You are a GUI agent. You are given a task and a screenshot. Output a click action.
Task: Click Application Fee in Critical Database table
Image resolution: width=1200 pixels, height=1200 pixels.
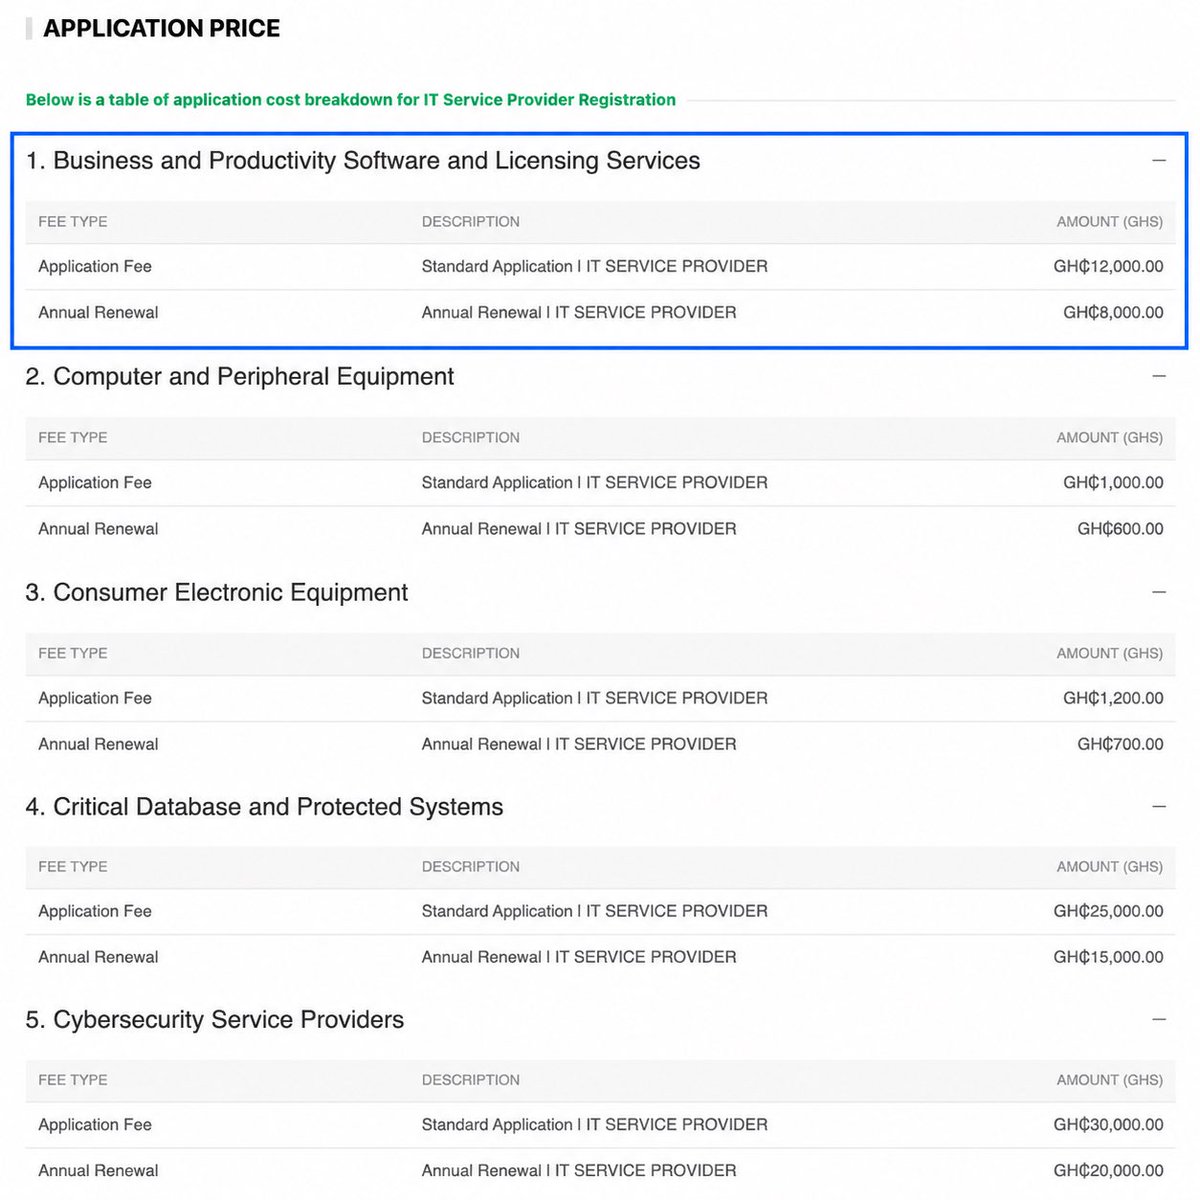point(95,911)
